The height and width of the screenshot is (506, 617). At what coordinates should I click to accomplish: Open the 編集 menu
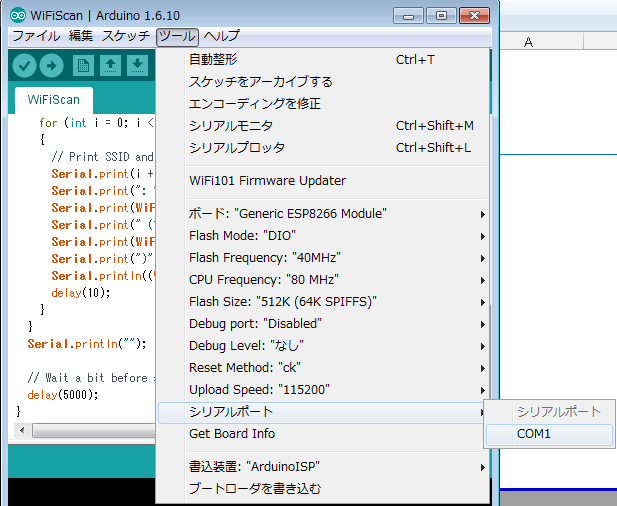click(81, 36)
